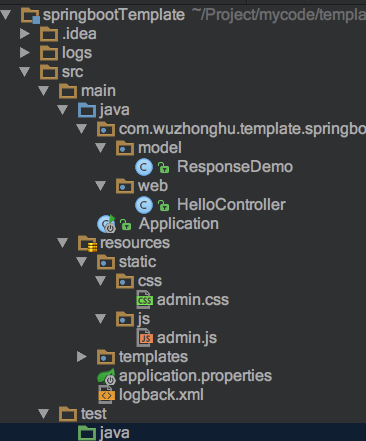Expand the templates folder arrow

[82, 357]
